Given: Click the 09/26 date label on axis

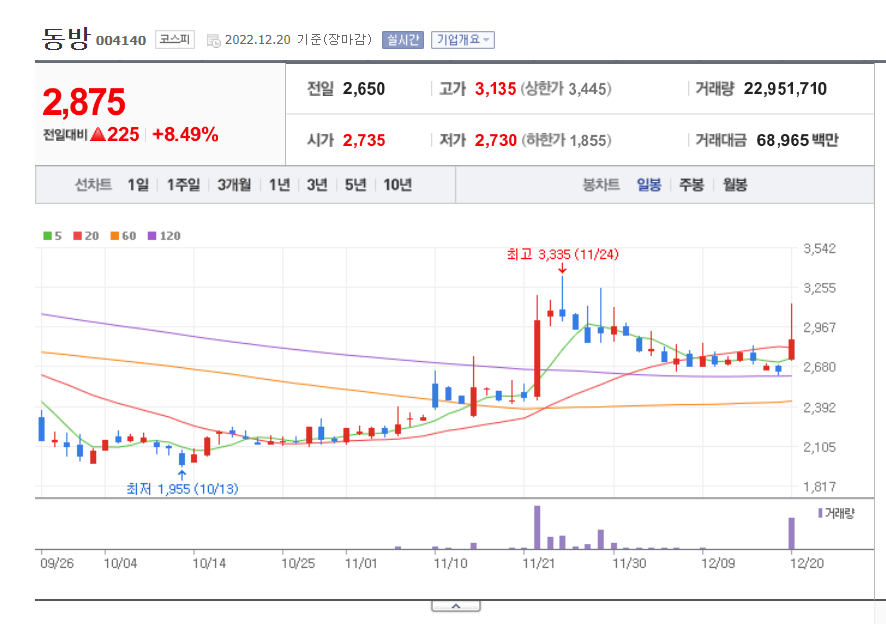Looking at the screenshot, I should 57,564.
